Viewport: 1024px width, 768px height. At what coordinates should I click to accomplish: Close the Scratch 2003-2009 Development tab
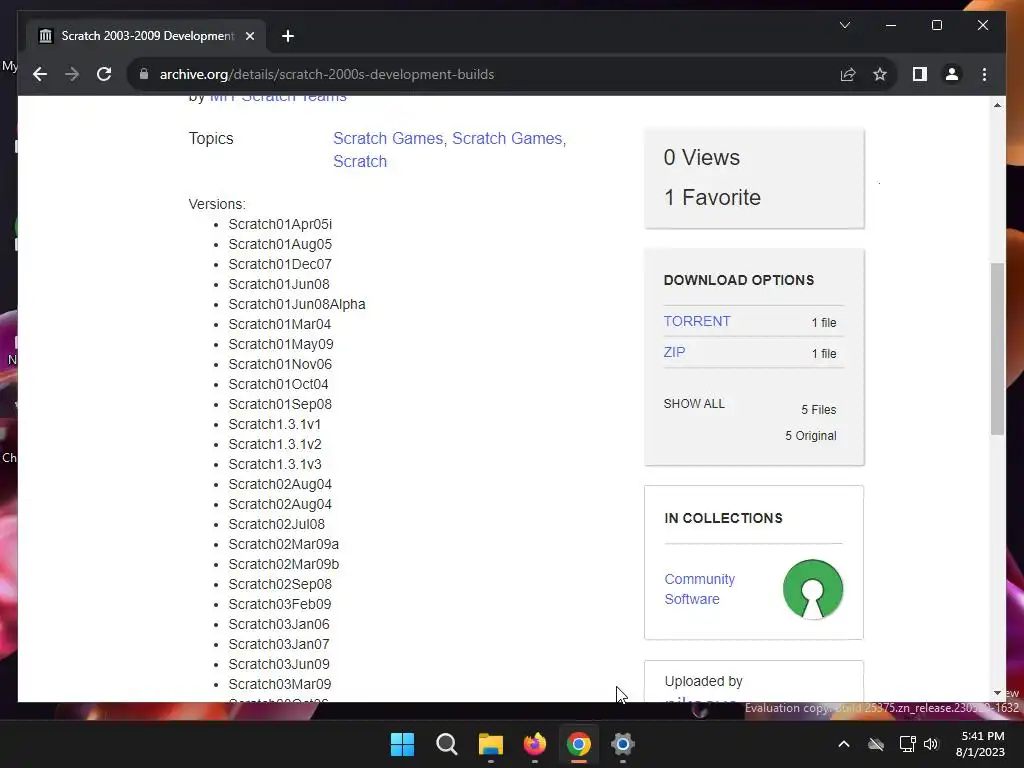click(x=249, y=36)
